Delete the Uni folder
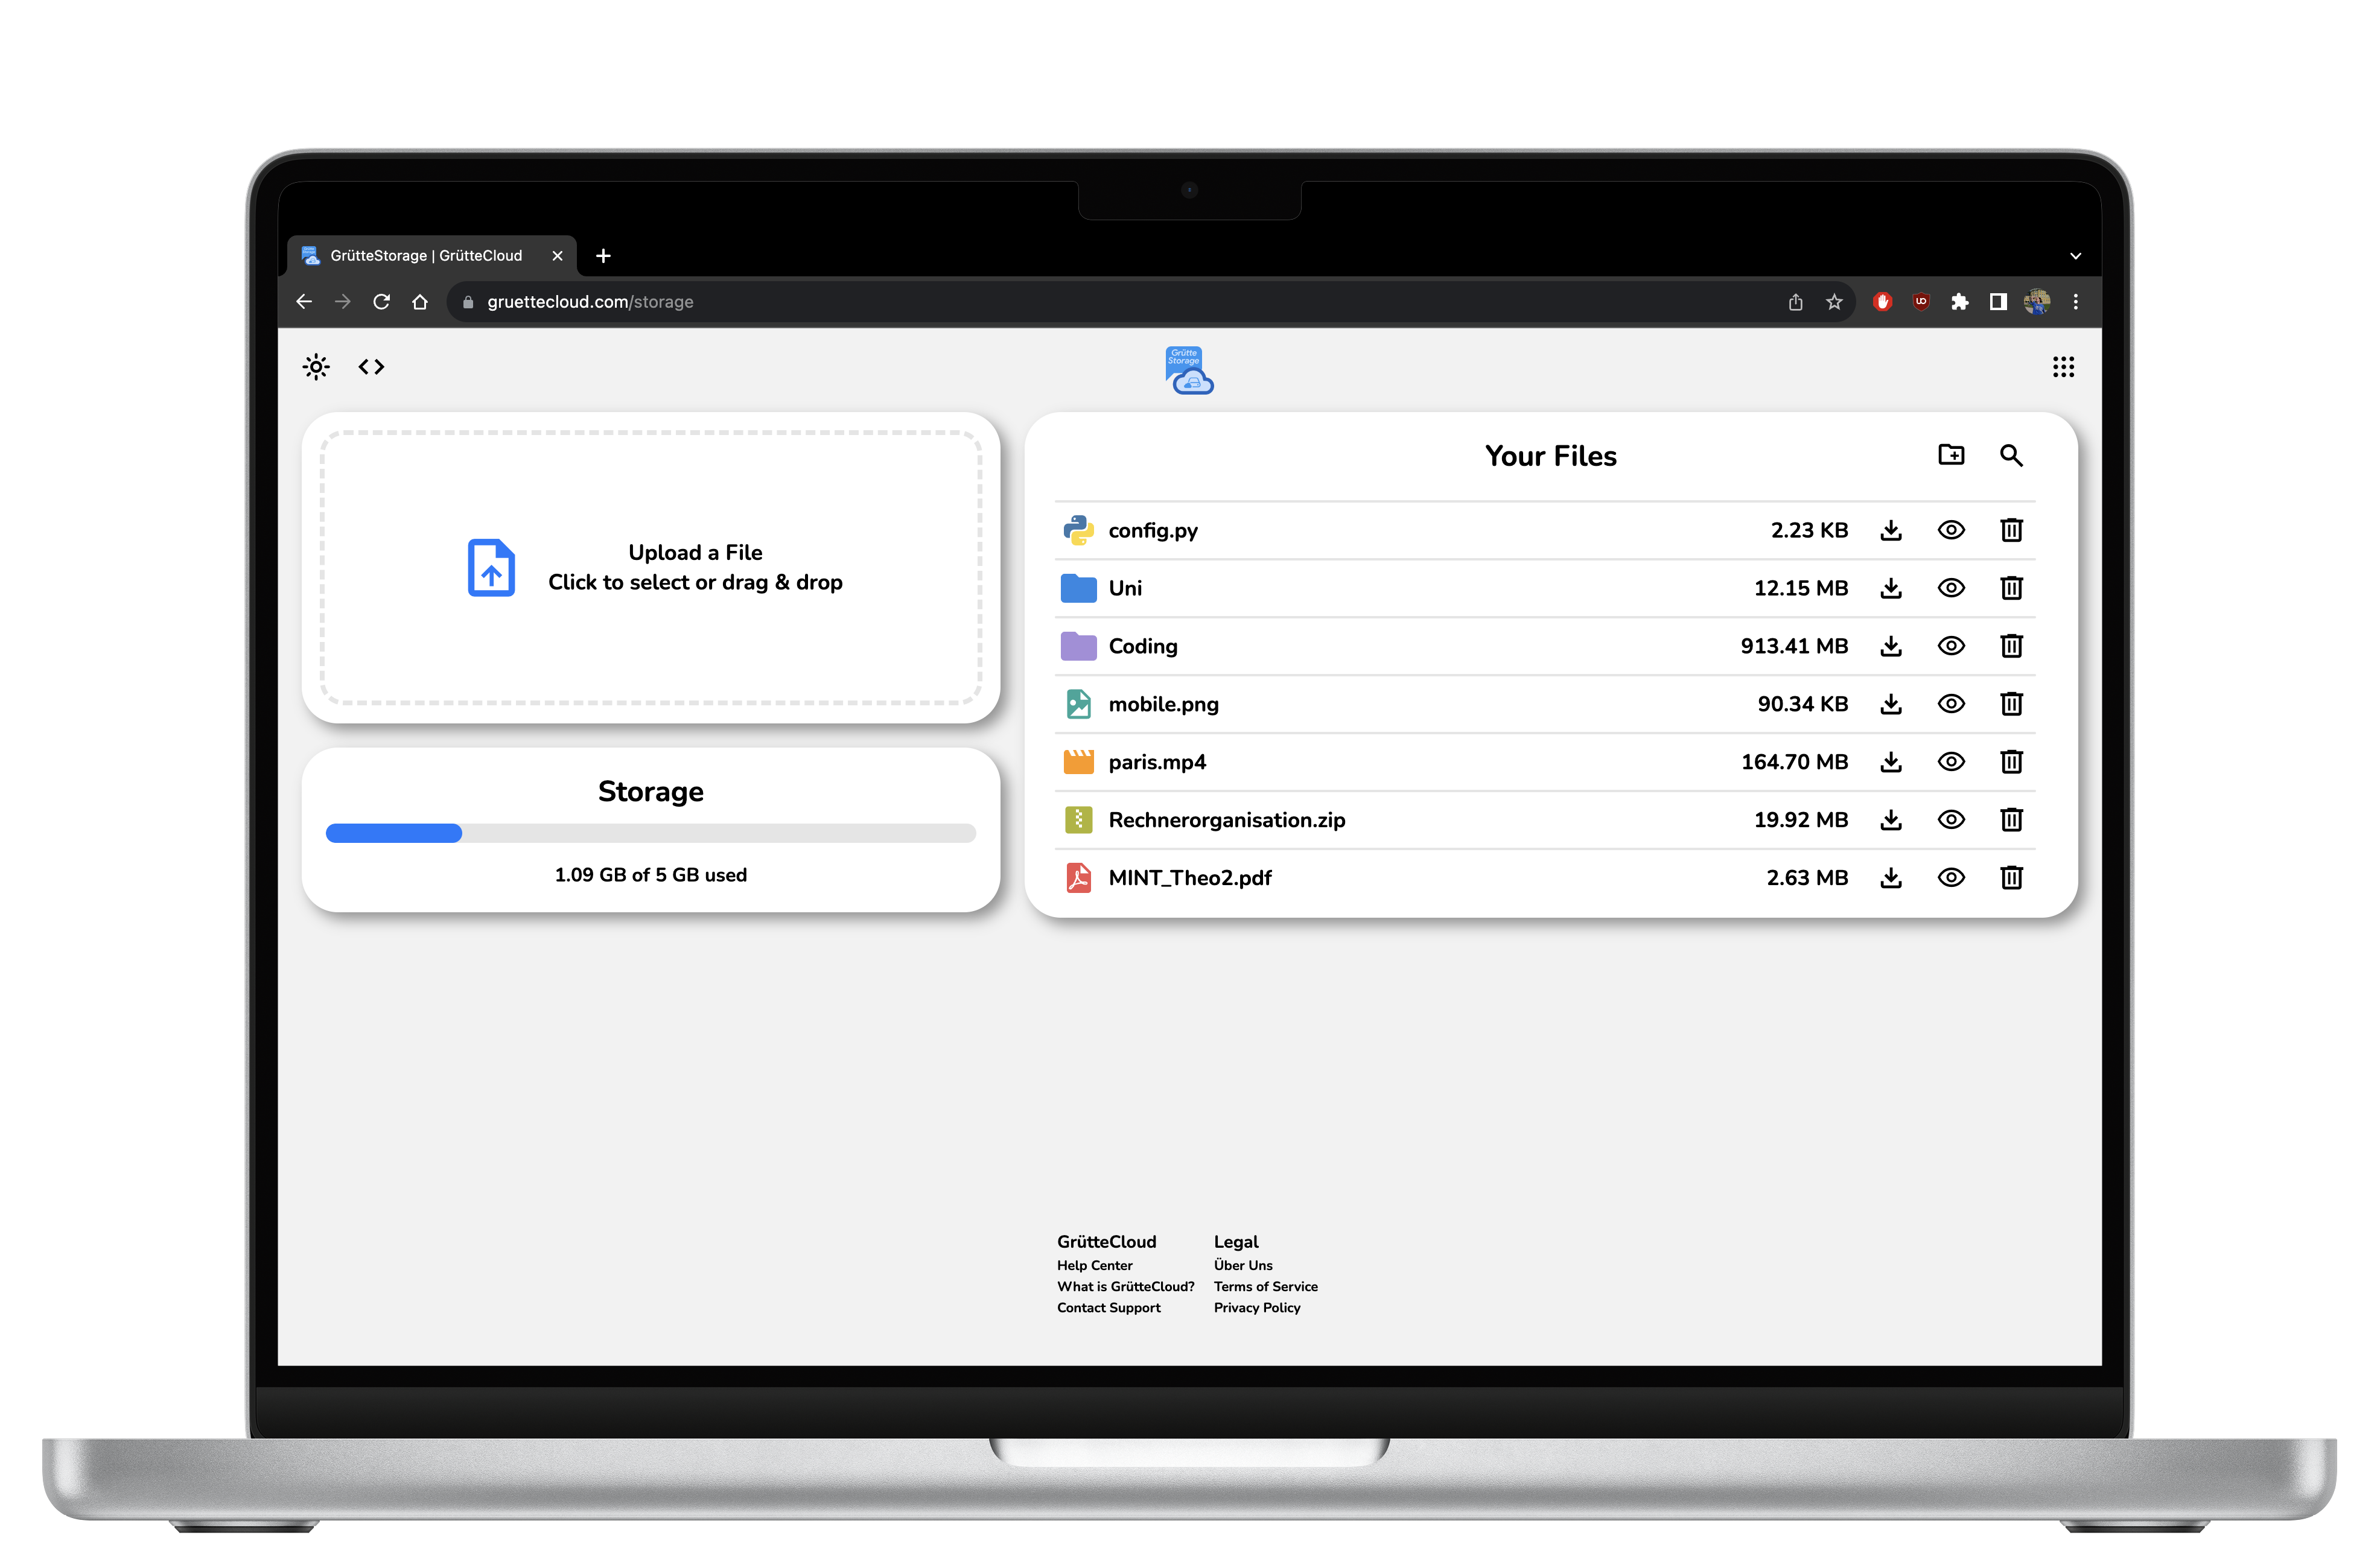The height and width of the screenshot is (1547, 2380). pos(2011,588)
